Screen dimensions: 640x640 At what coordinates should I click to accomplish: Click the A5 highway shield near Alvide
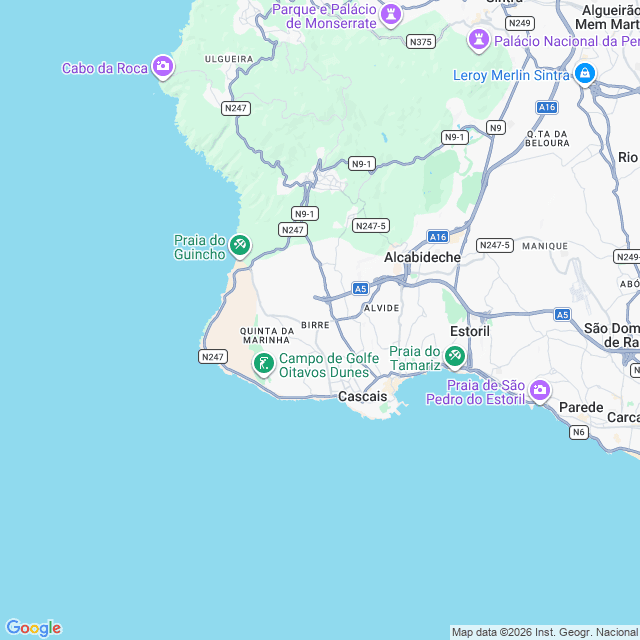(x=360, y=289)
